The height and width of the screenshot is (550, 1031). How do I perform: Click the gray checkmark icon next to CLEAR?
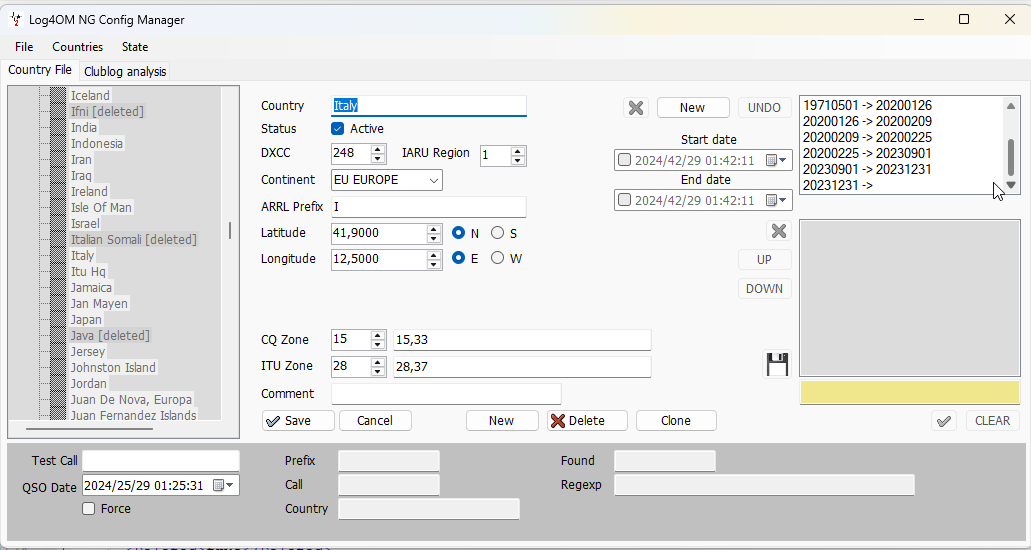[944, 420]
